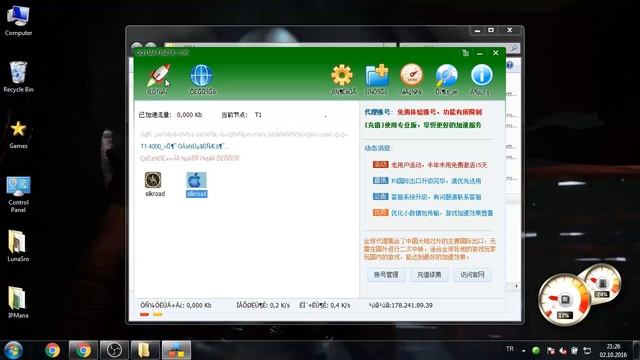The image size is (640, 360).
Task: Switch to the active Chrome window on taskbar
Action: pos(83,350)
